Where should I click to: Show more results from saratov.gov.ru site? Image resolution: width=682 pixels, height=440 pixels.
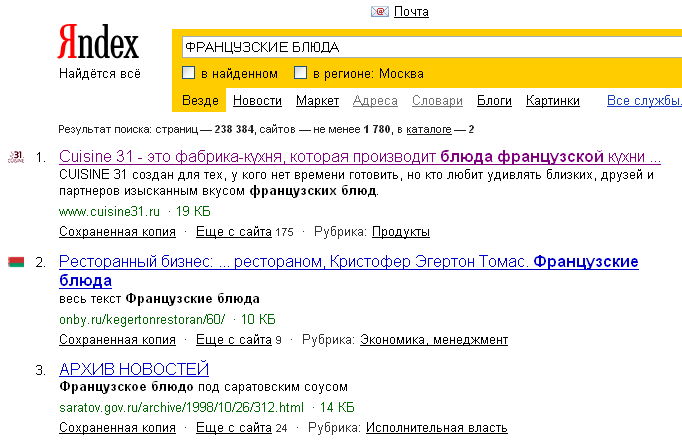coord(234,427)
